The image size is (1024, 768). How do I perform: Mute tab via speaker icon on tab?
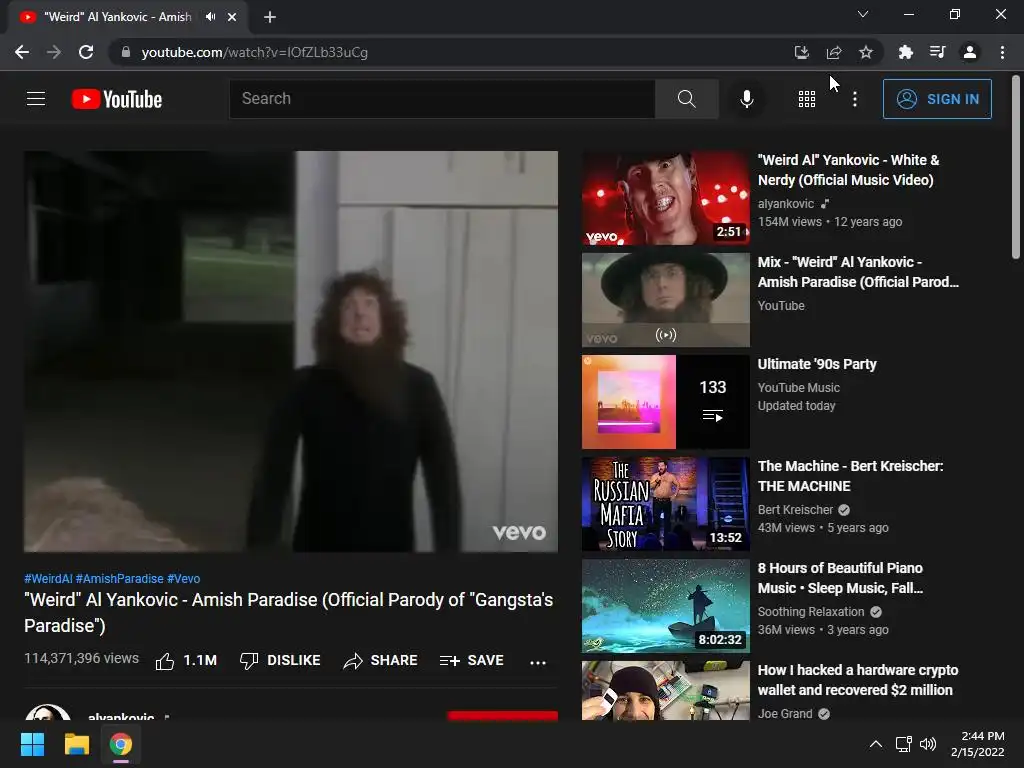click(x=210, y=17)
